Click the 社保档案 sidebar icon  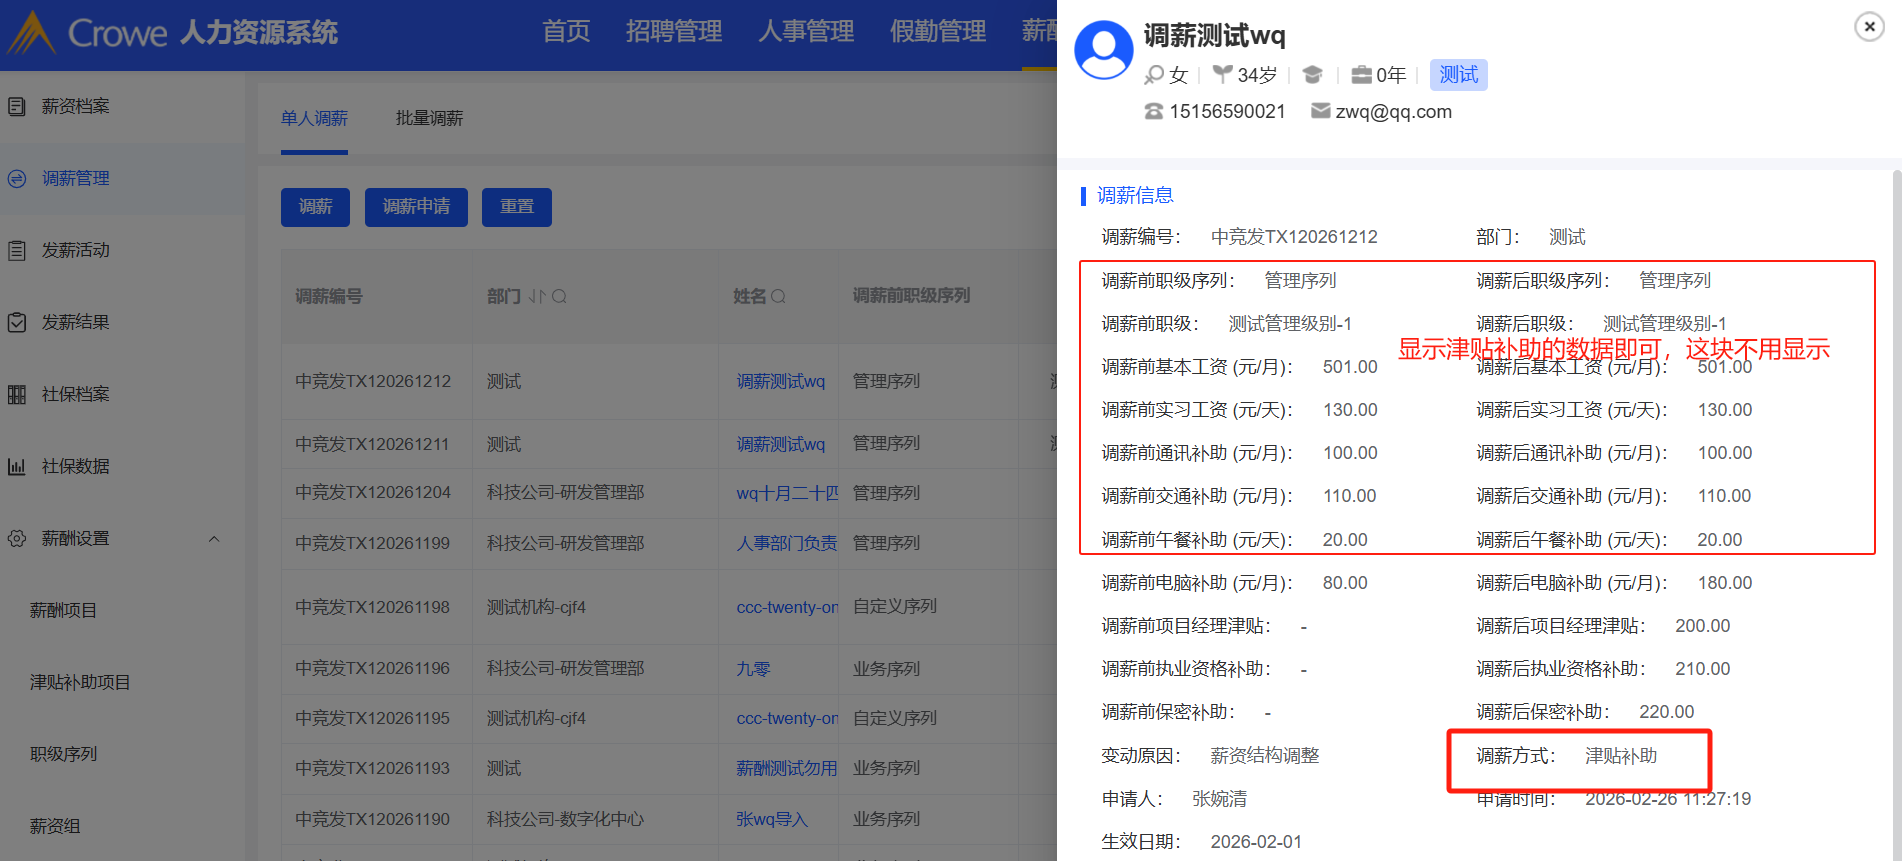coord(17,394)
